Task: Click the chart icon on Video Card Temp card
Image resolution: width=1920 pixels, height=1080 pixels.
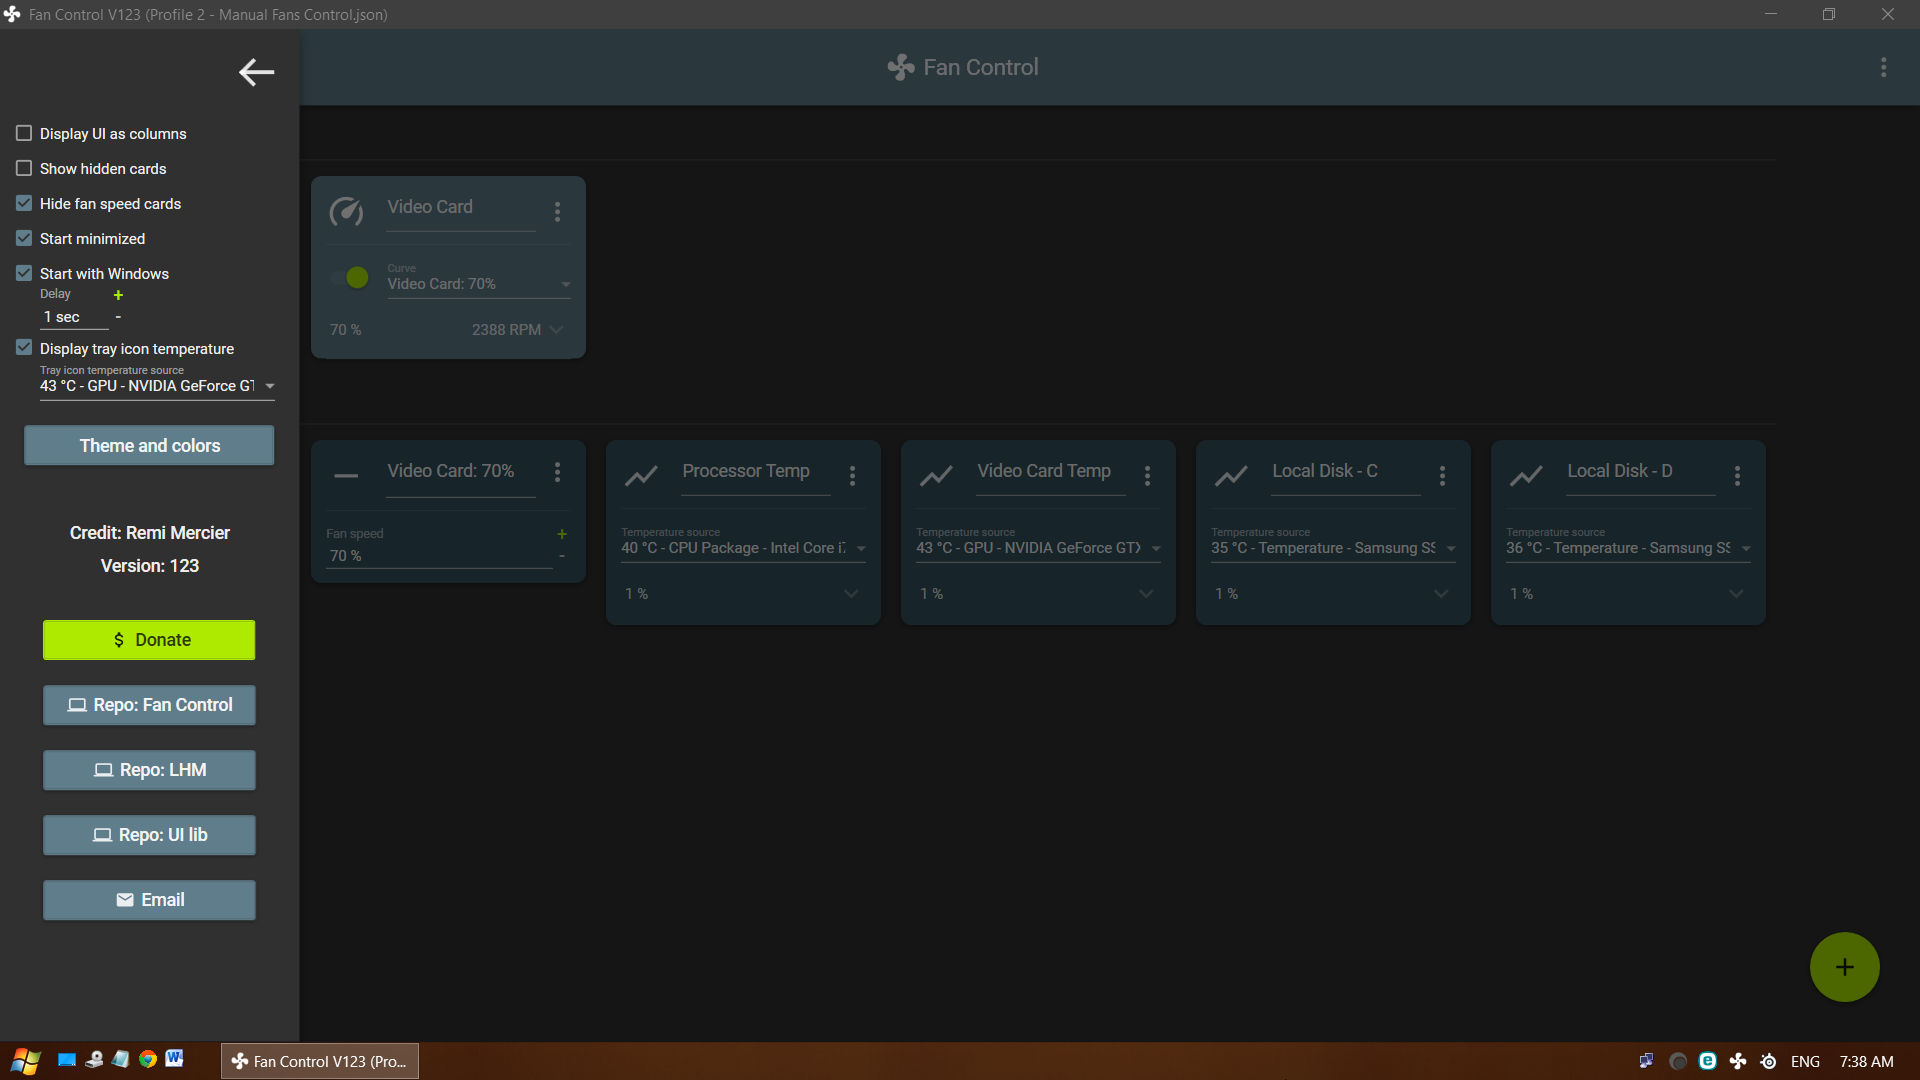Action: [937, 476]
